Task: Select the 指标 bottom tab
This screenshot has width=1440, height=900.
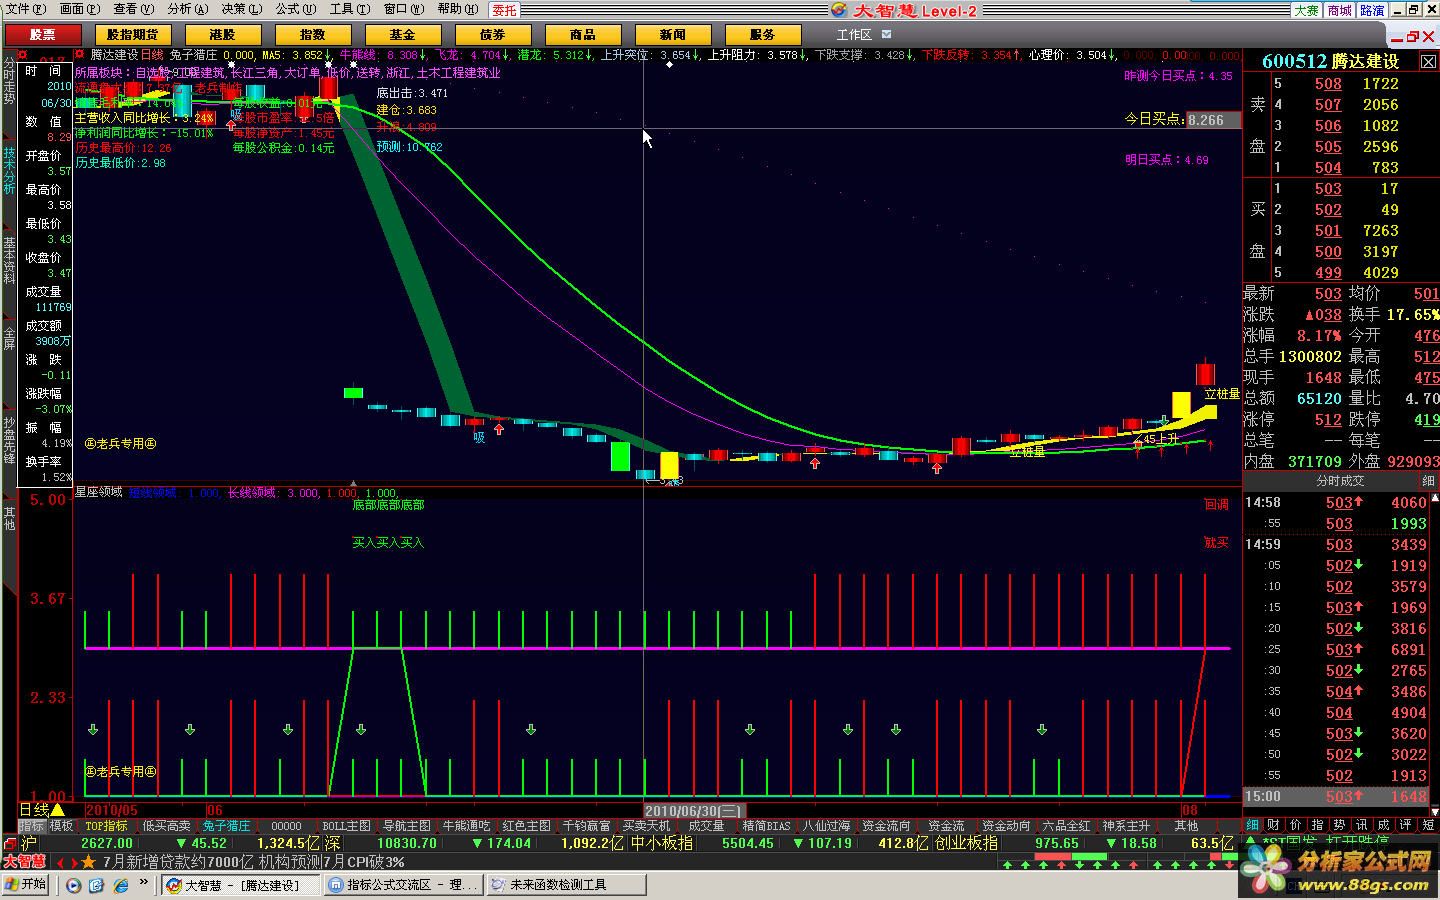Action: pos(32,826)
